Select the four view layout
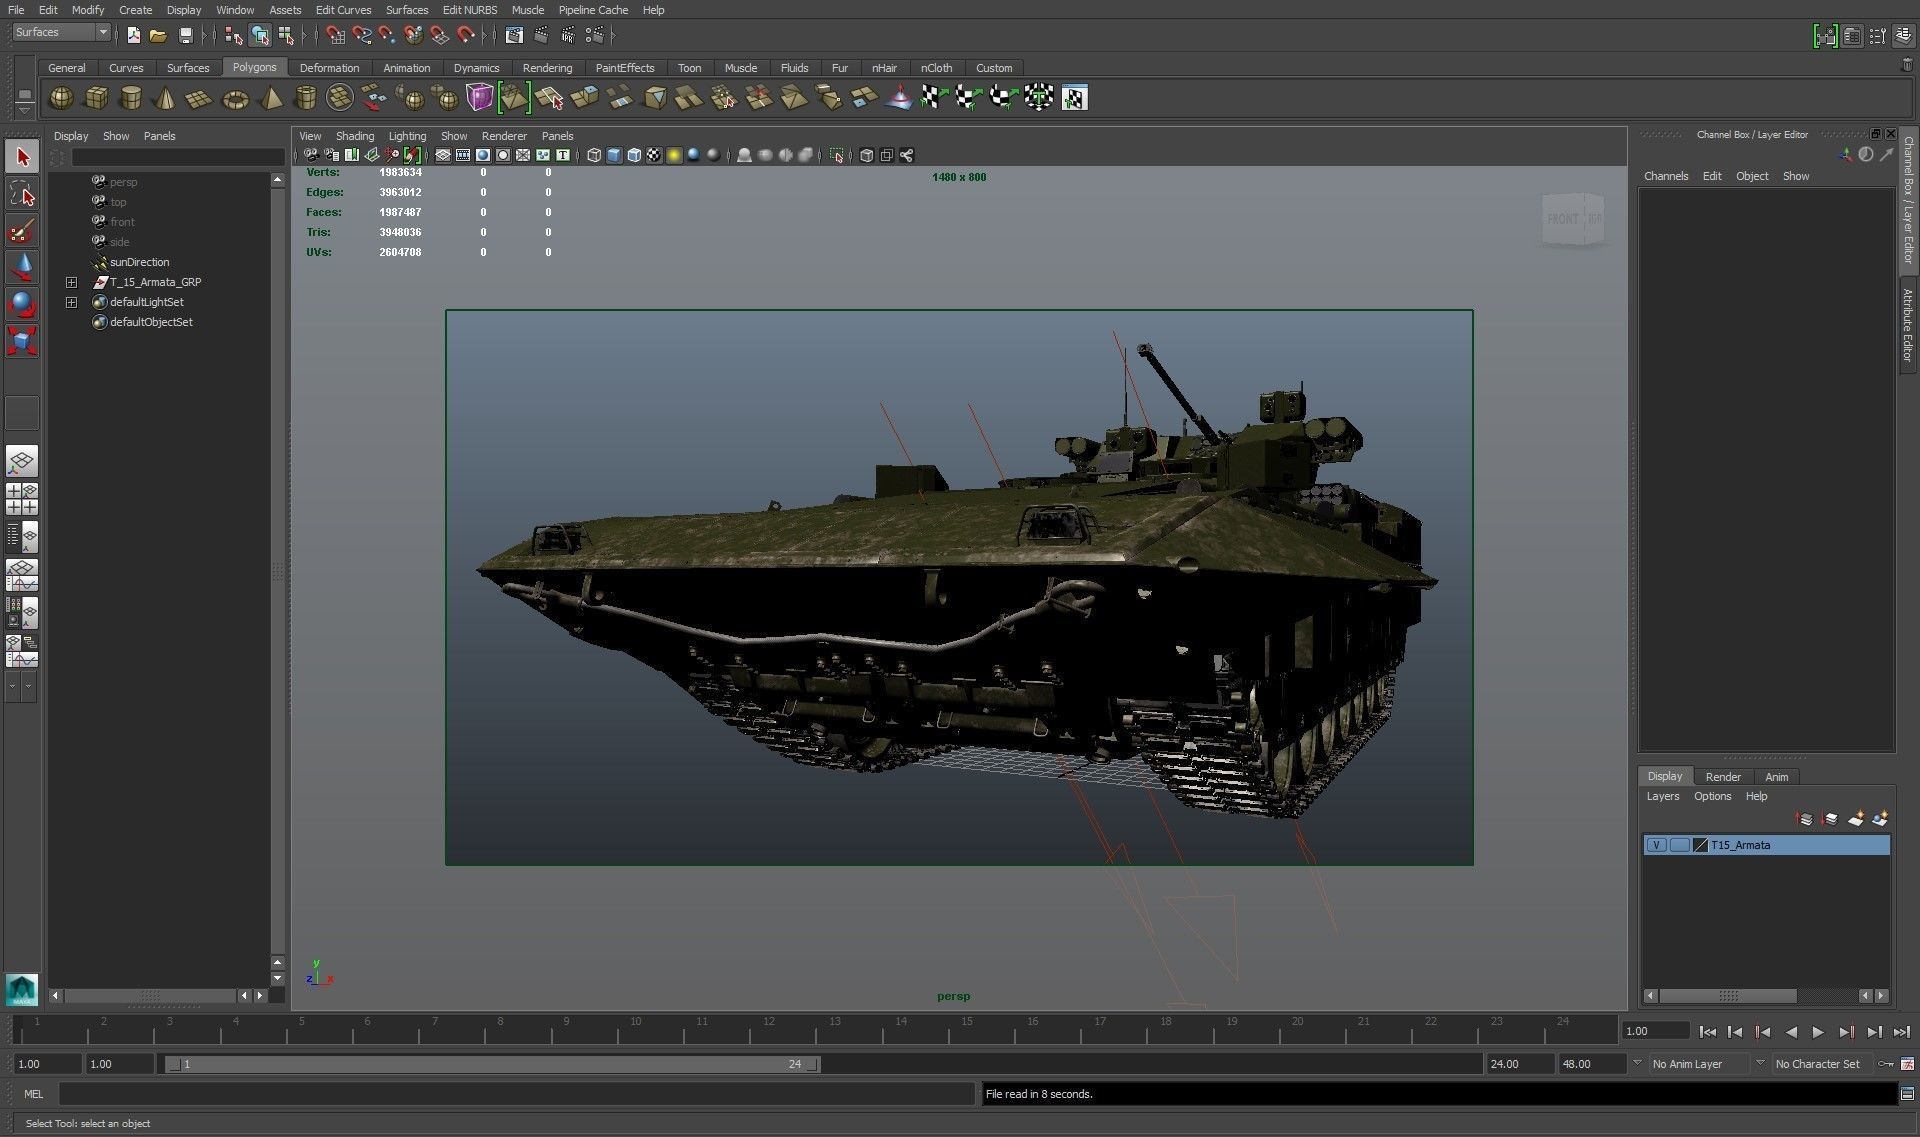 tap(22, 499)
